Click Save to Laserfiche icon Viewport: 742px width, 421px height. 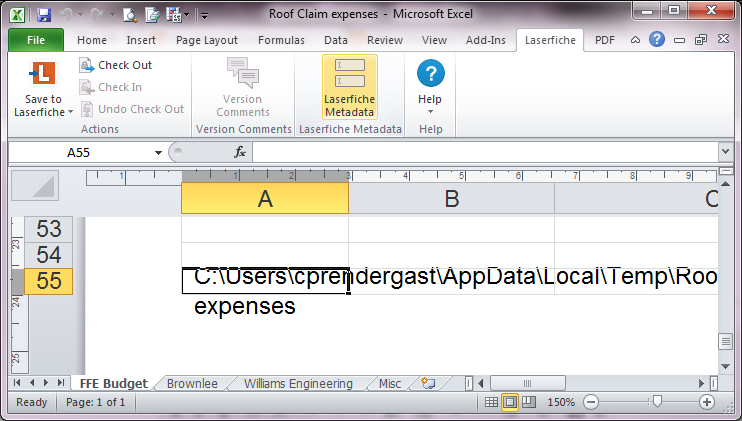(43, 73)
